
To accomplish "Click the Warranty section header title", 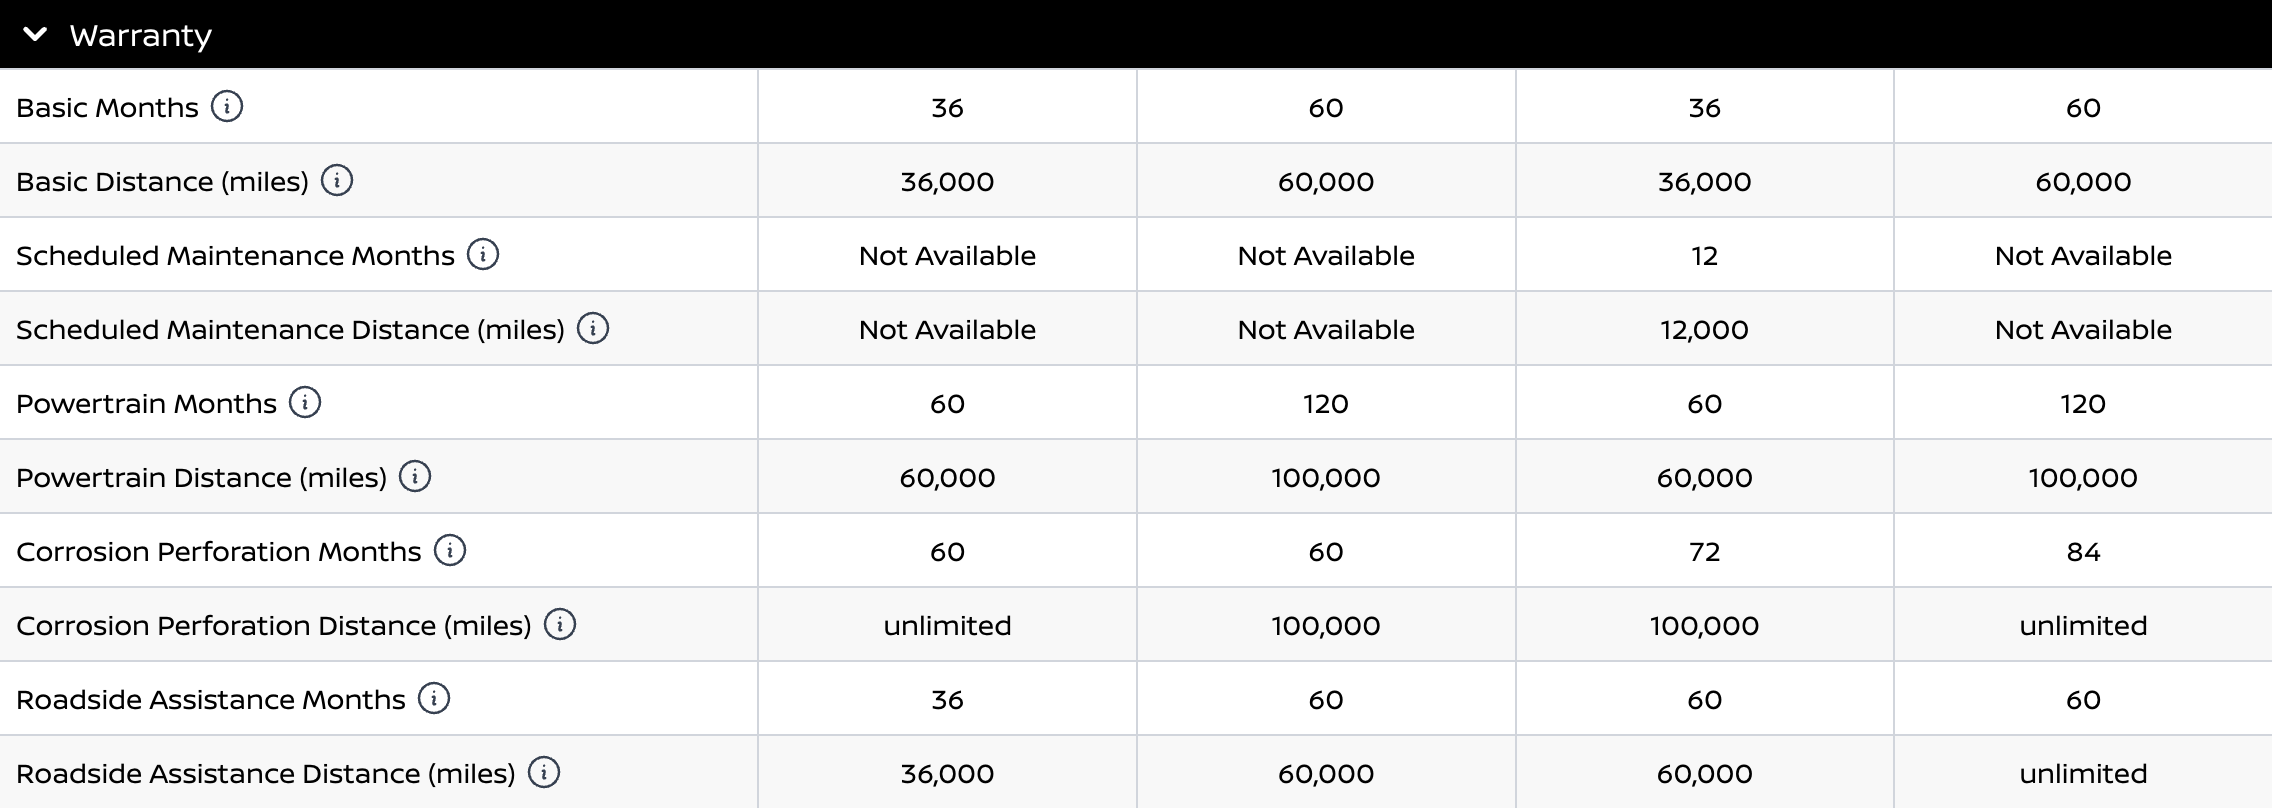I will [141, 36].
